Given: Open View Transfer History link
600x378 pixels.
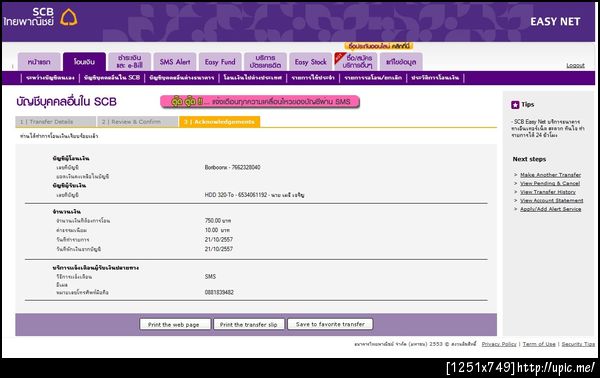Looking at the screenshot, I should tap(548, 192).
